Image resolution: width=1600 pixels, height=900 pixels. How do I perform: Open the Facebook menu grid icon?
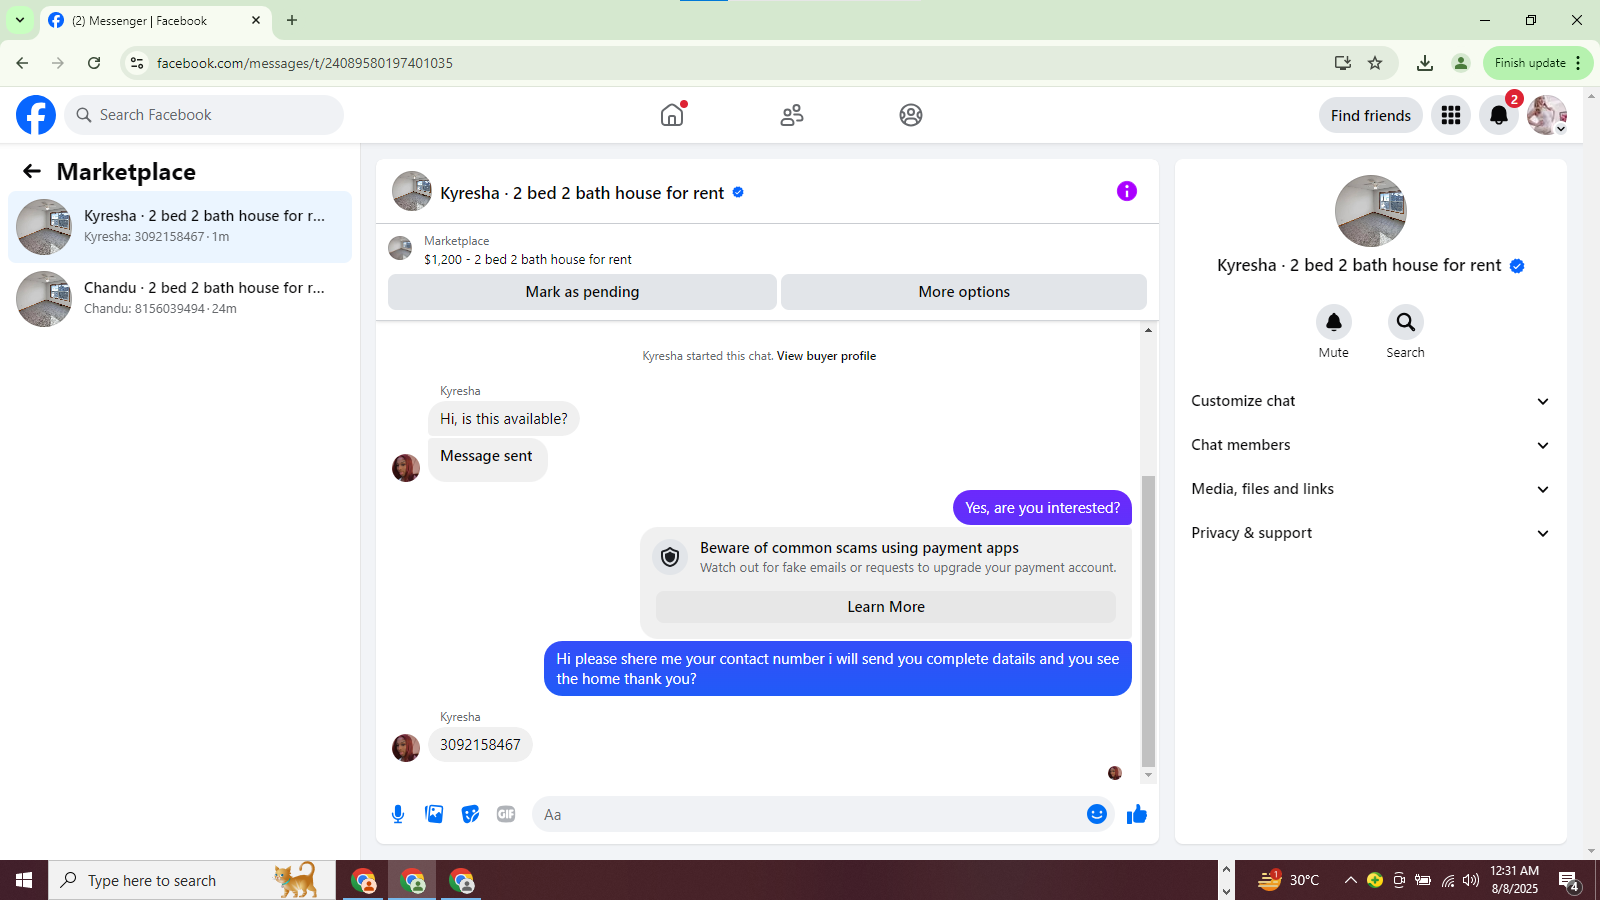pyautogui.click(x=1451, y=115)
